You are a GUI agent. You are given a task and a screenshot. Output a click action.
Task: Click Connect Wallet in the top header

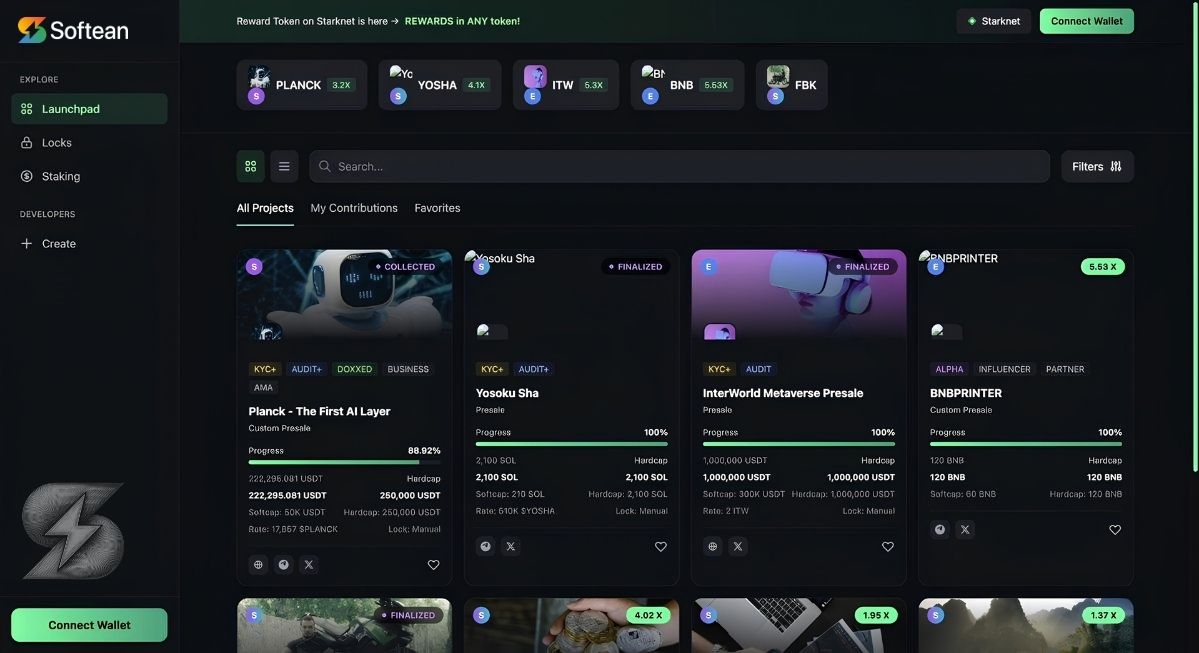(1087, 21)
